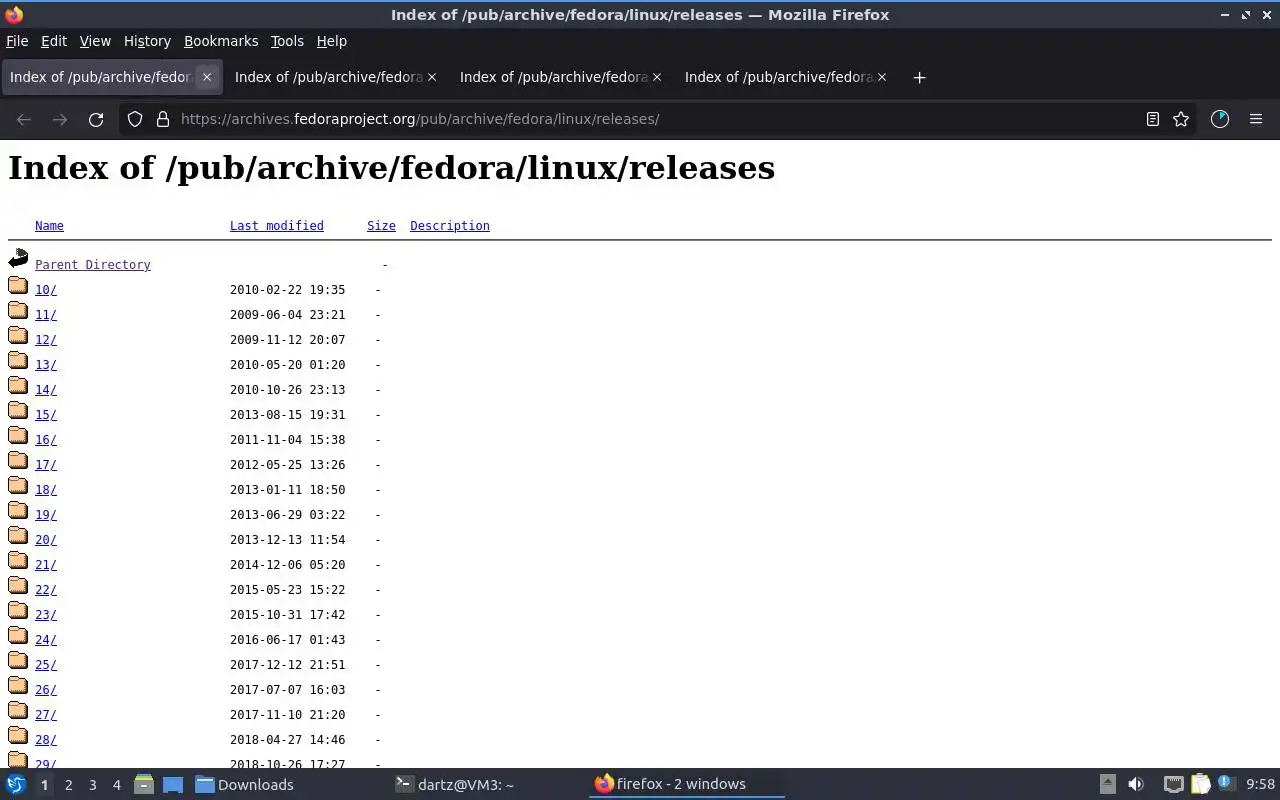This screenshot has width=1280, height=800.
Task: Click the folder icon next to 25/
Action: tap(18, 661)
